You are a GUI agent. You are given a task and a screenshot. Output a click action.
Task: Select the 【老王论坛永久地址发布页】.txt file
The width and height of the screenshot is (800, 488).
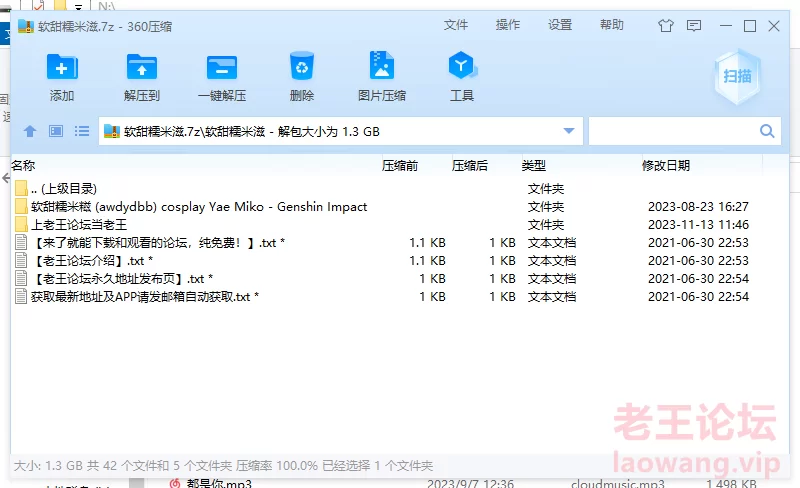tap(388, 279)
